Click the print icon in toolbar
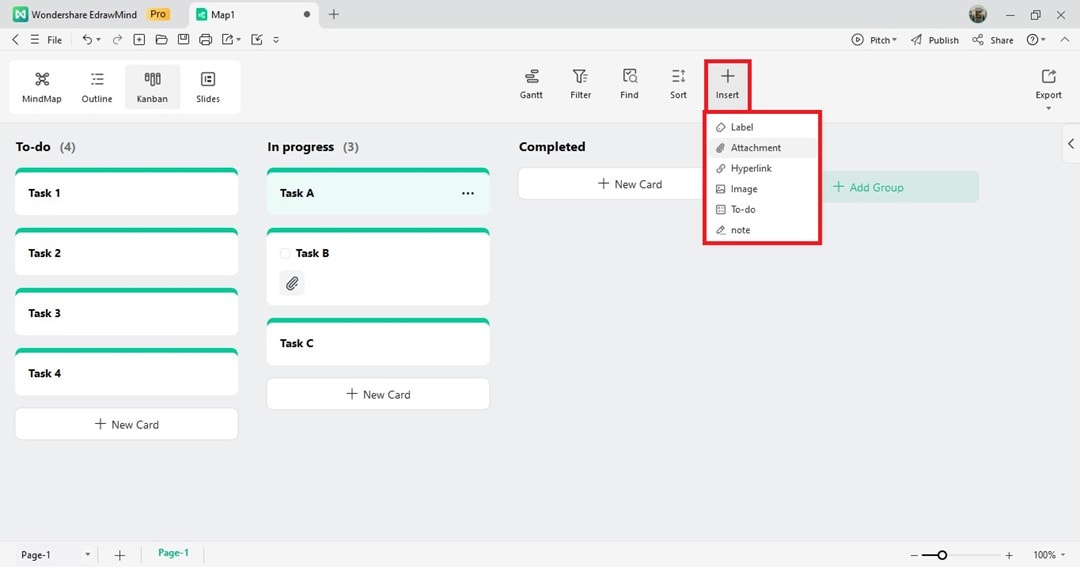1080x567 pixels. 205,40
